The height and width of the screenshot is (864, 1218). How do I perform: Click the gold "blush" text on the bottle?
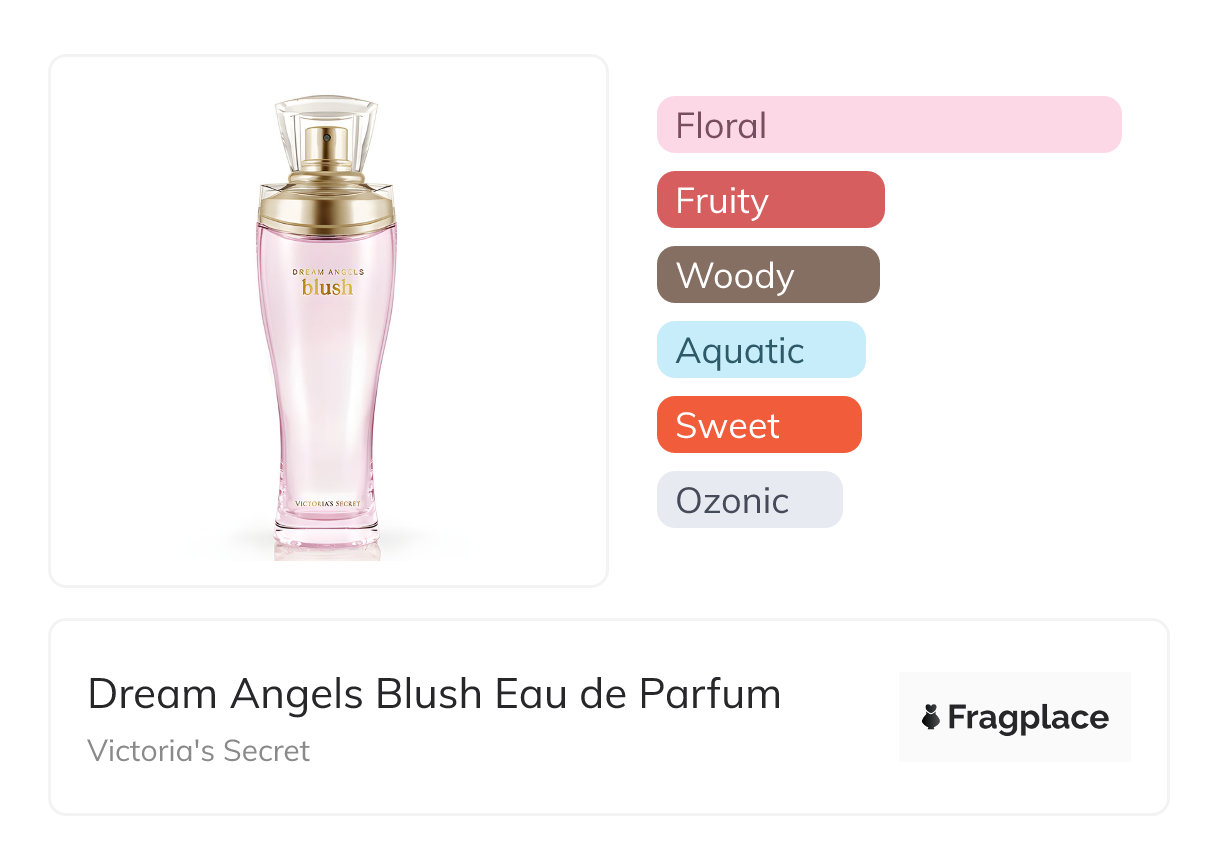point(327,288)
